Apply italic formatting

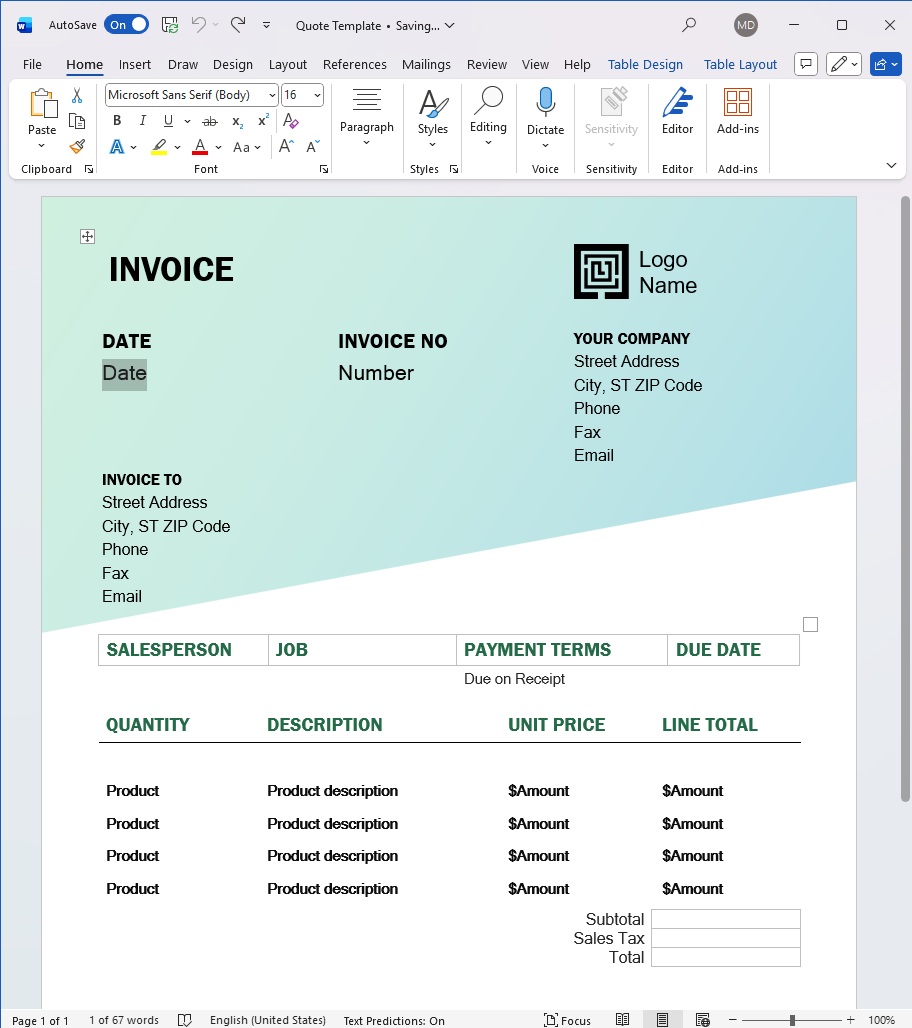143,119
